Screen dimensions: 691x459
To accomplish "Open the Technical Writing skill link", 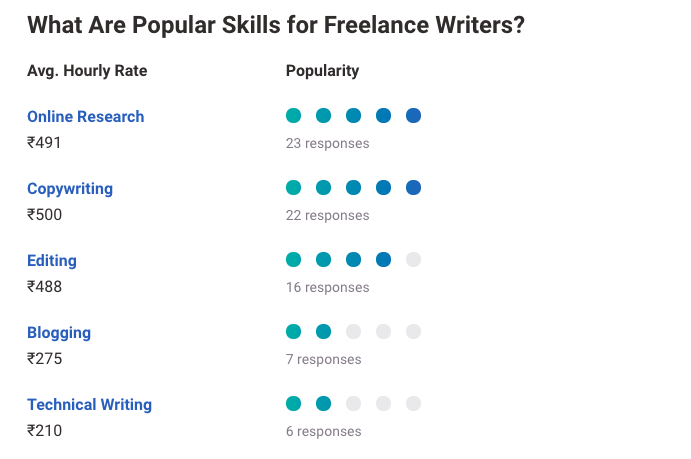I will (x=89, y=405).
